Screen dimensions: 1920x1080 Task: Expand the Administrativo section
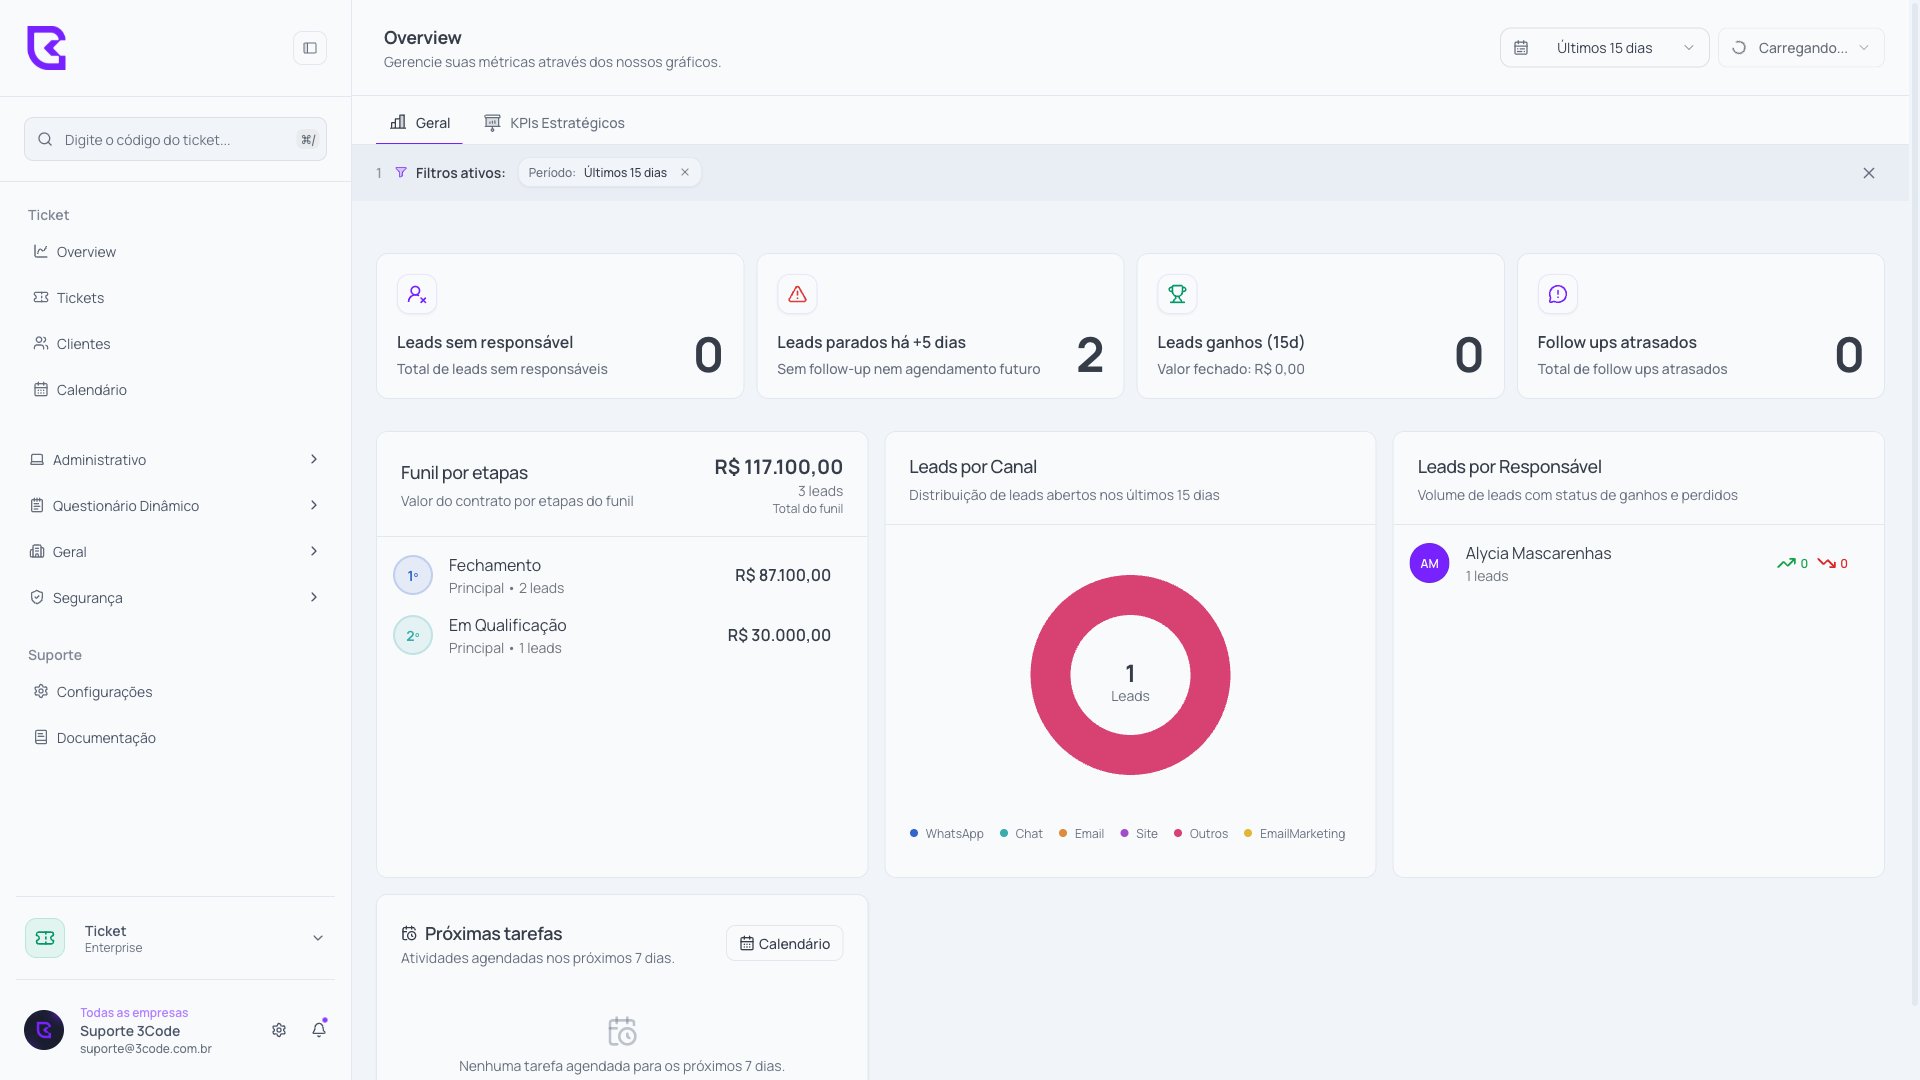pyautogui.click(x=175, y=460)
